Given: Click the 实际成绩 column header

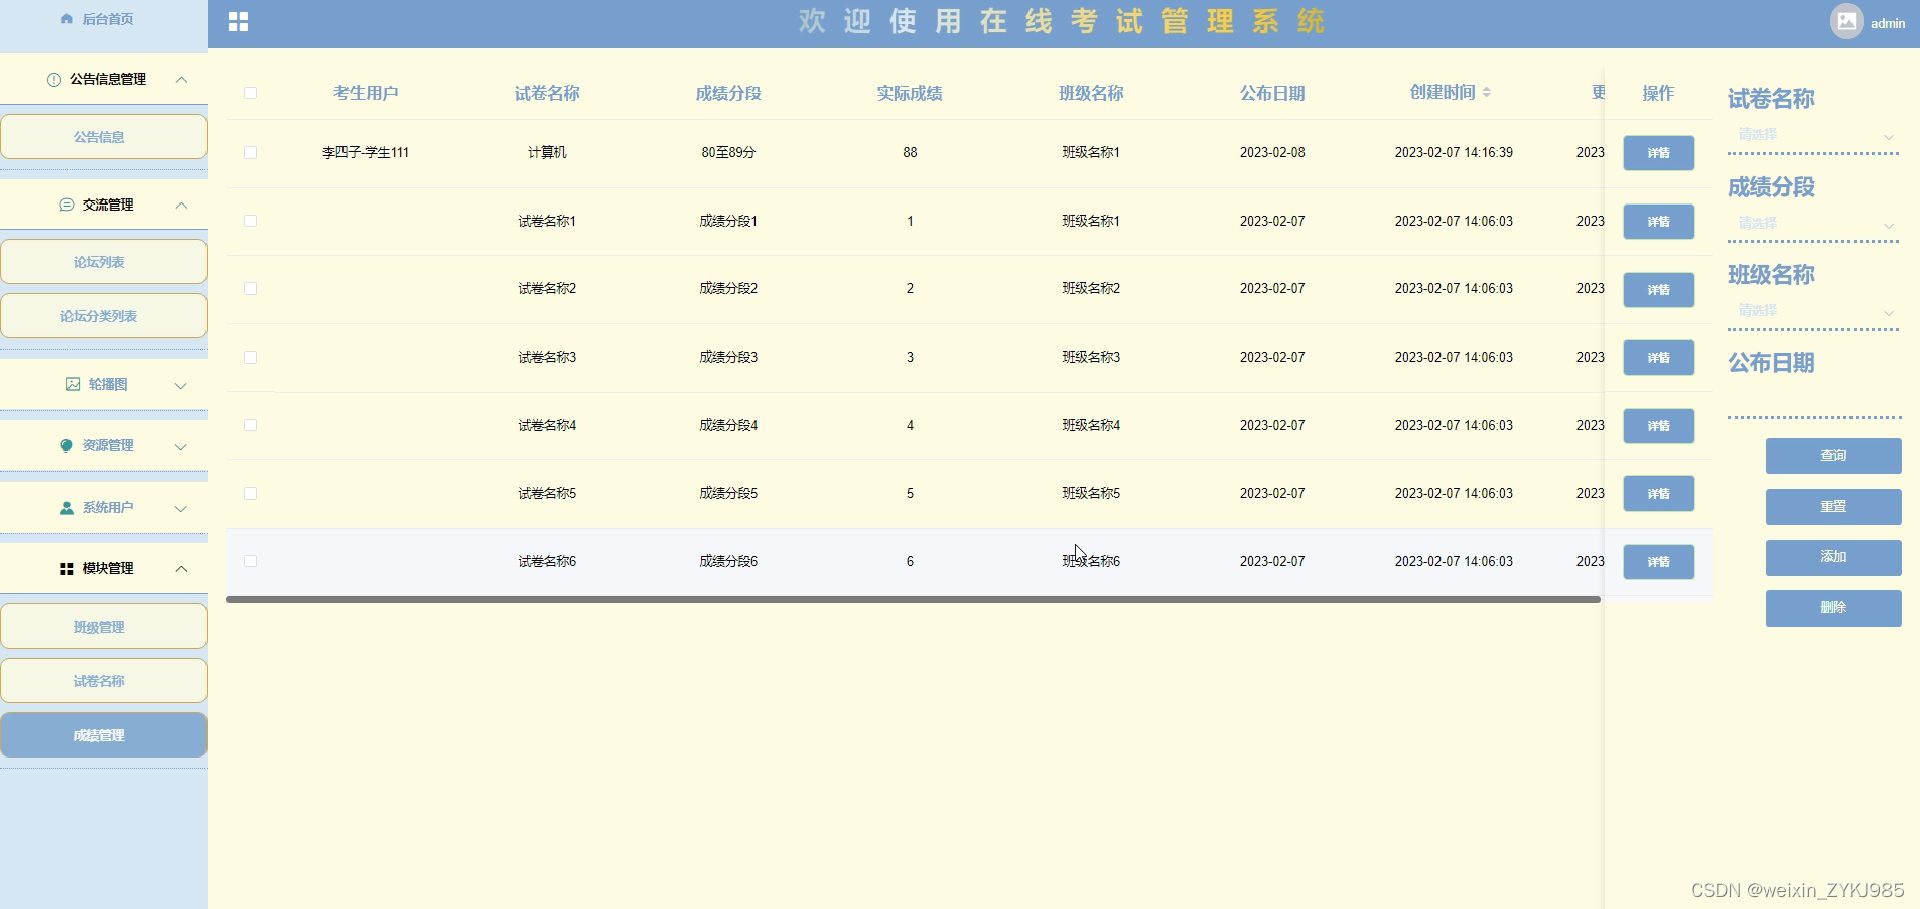Looking at the screenshot, I should point(910,93).
